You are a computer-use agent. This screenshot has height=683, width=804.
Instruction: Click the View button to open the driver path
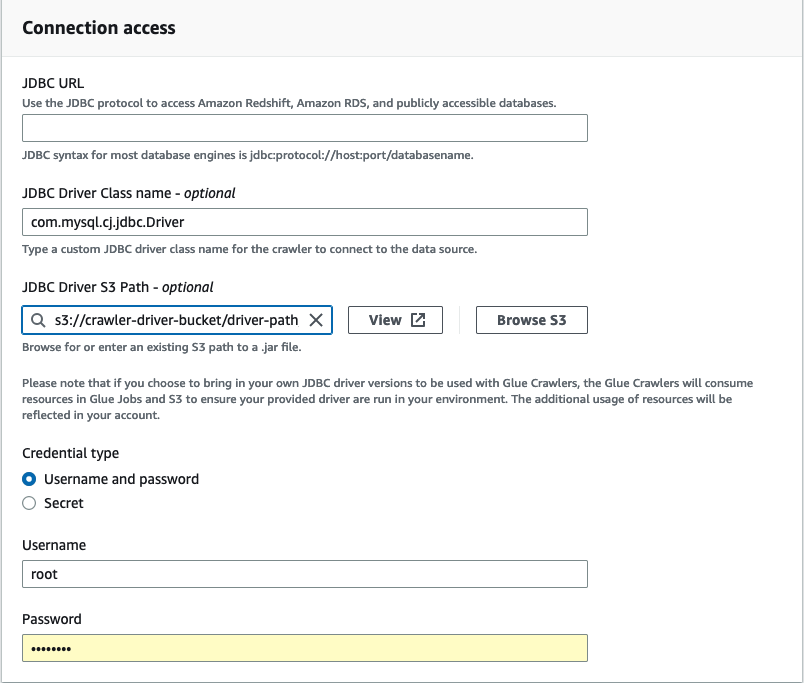(x=393, y=320)
